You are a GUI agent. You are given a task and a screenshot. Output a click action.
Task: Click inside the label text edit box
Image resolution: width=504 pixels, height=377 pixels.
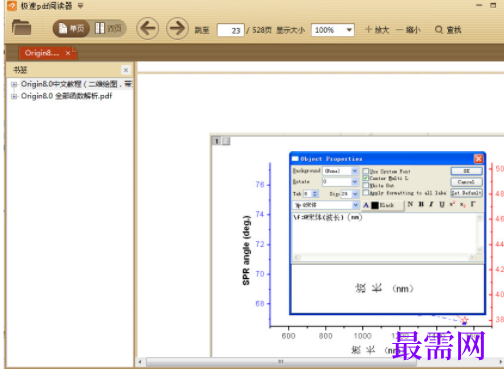(x=384, y=234)
